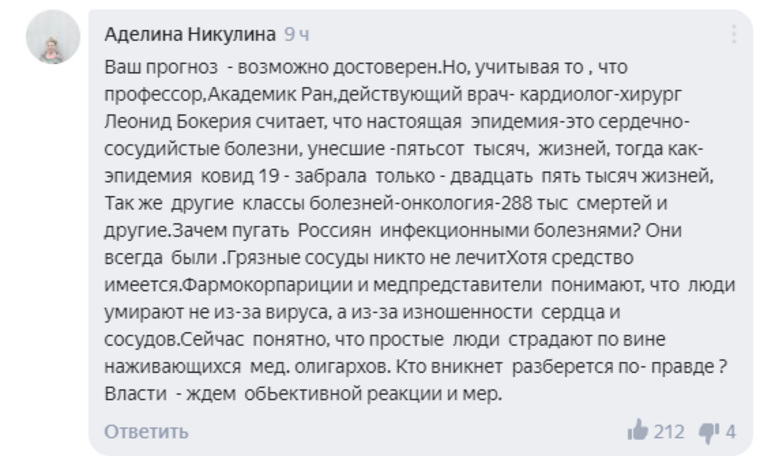Open the three-dot comment options menu
The width and height of the screenshot is (760, 456).
[x=733, y=35]
